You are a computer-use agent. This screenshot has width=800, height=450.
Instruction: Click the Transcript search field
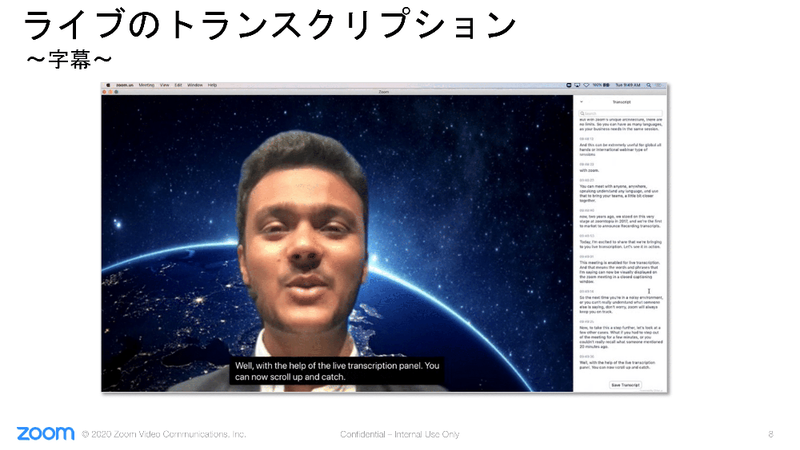coord(620,113)
